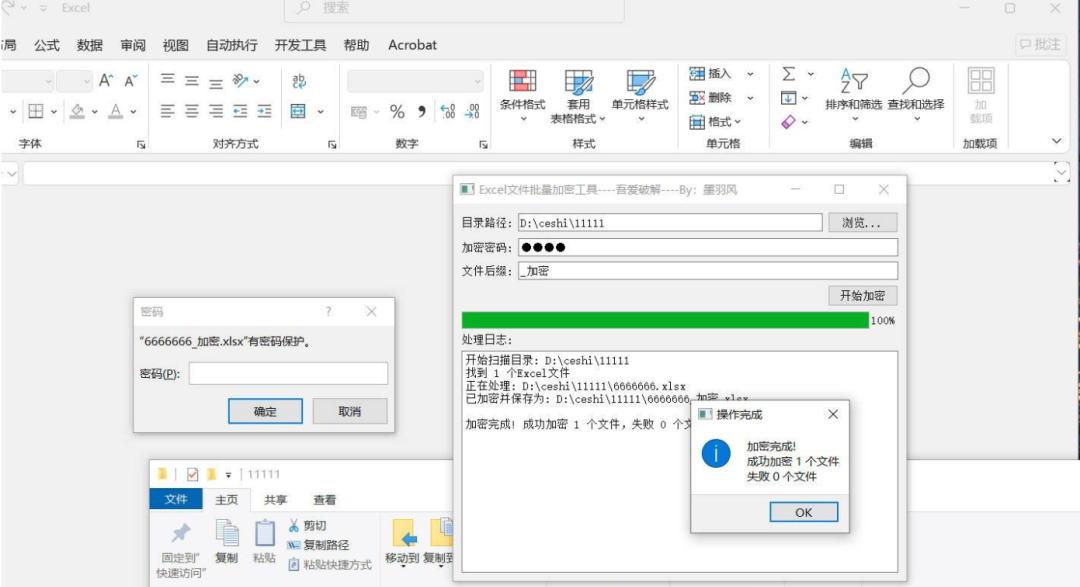Click the 文件后缀 suffix field

tap(708, 271)
